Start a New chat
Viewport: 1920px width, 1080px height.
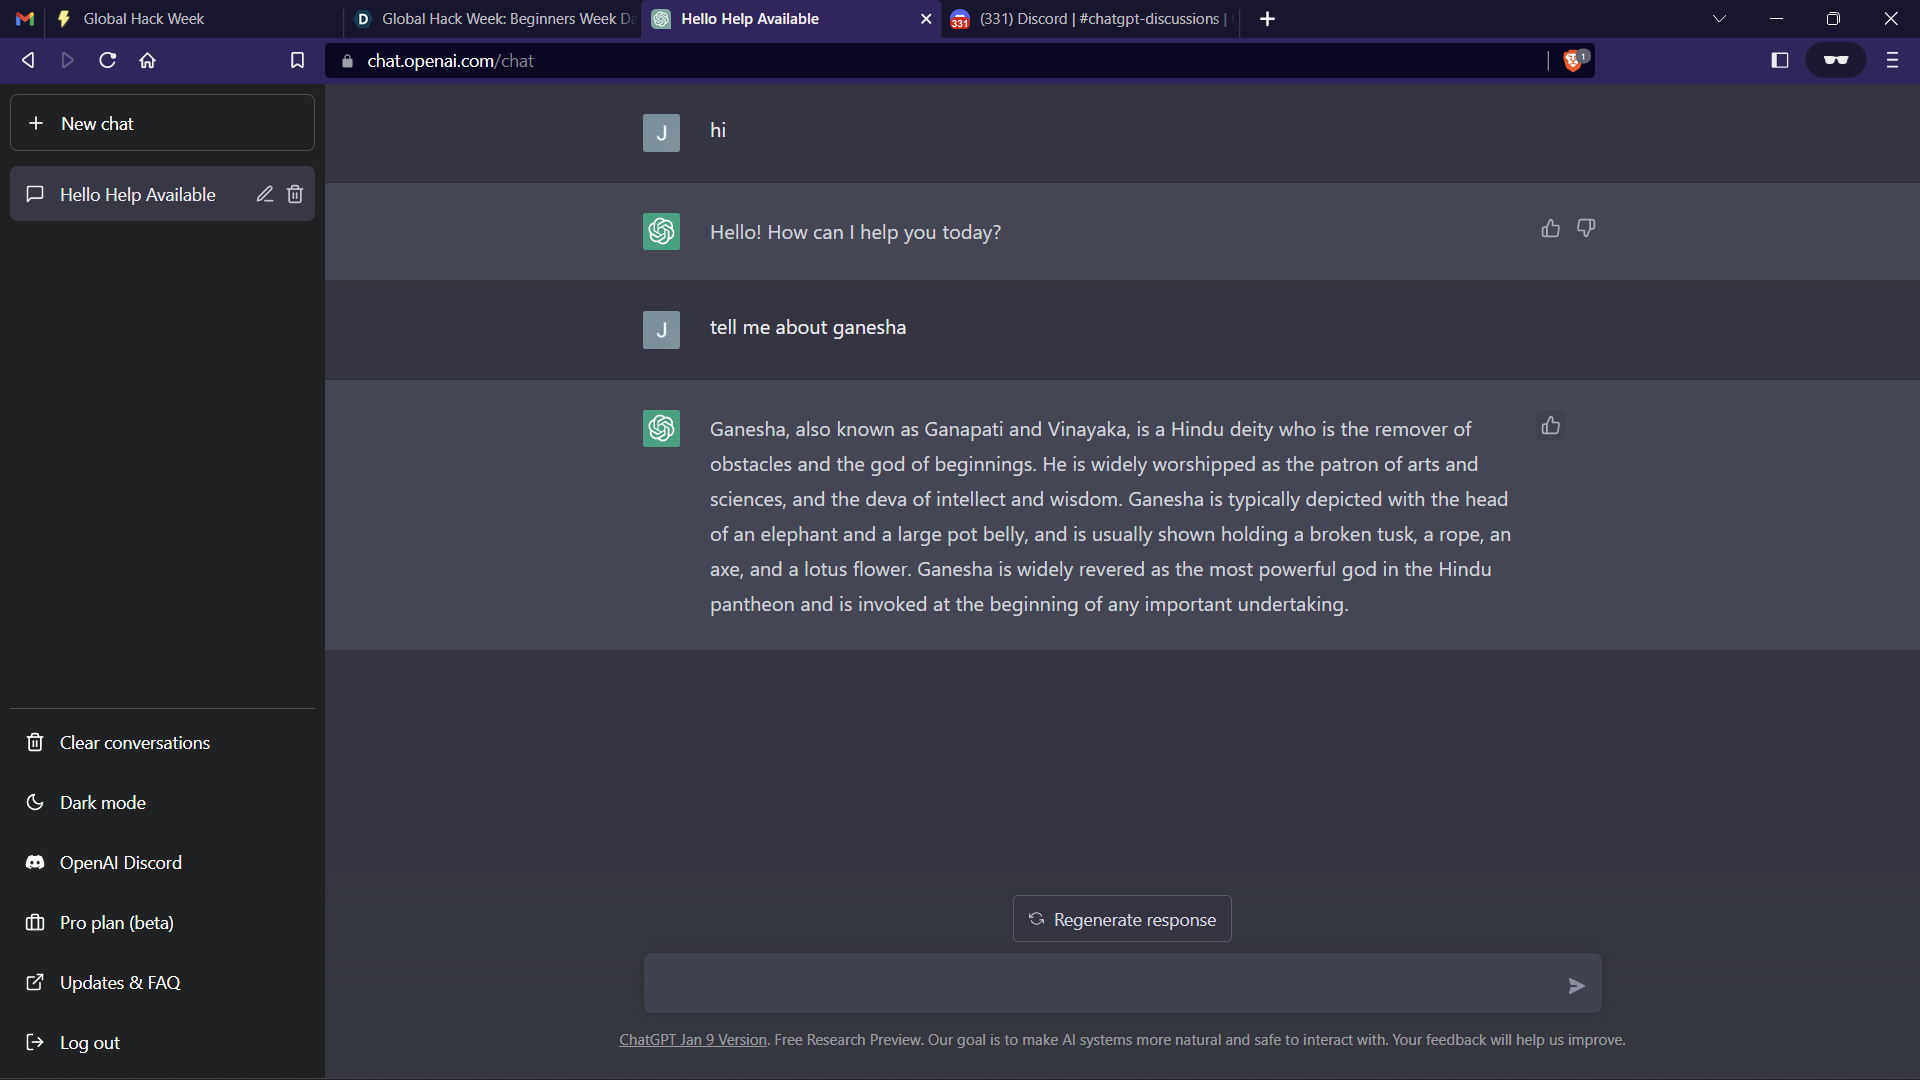(162, 123)
